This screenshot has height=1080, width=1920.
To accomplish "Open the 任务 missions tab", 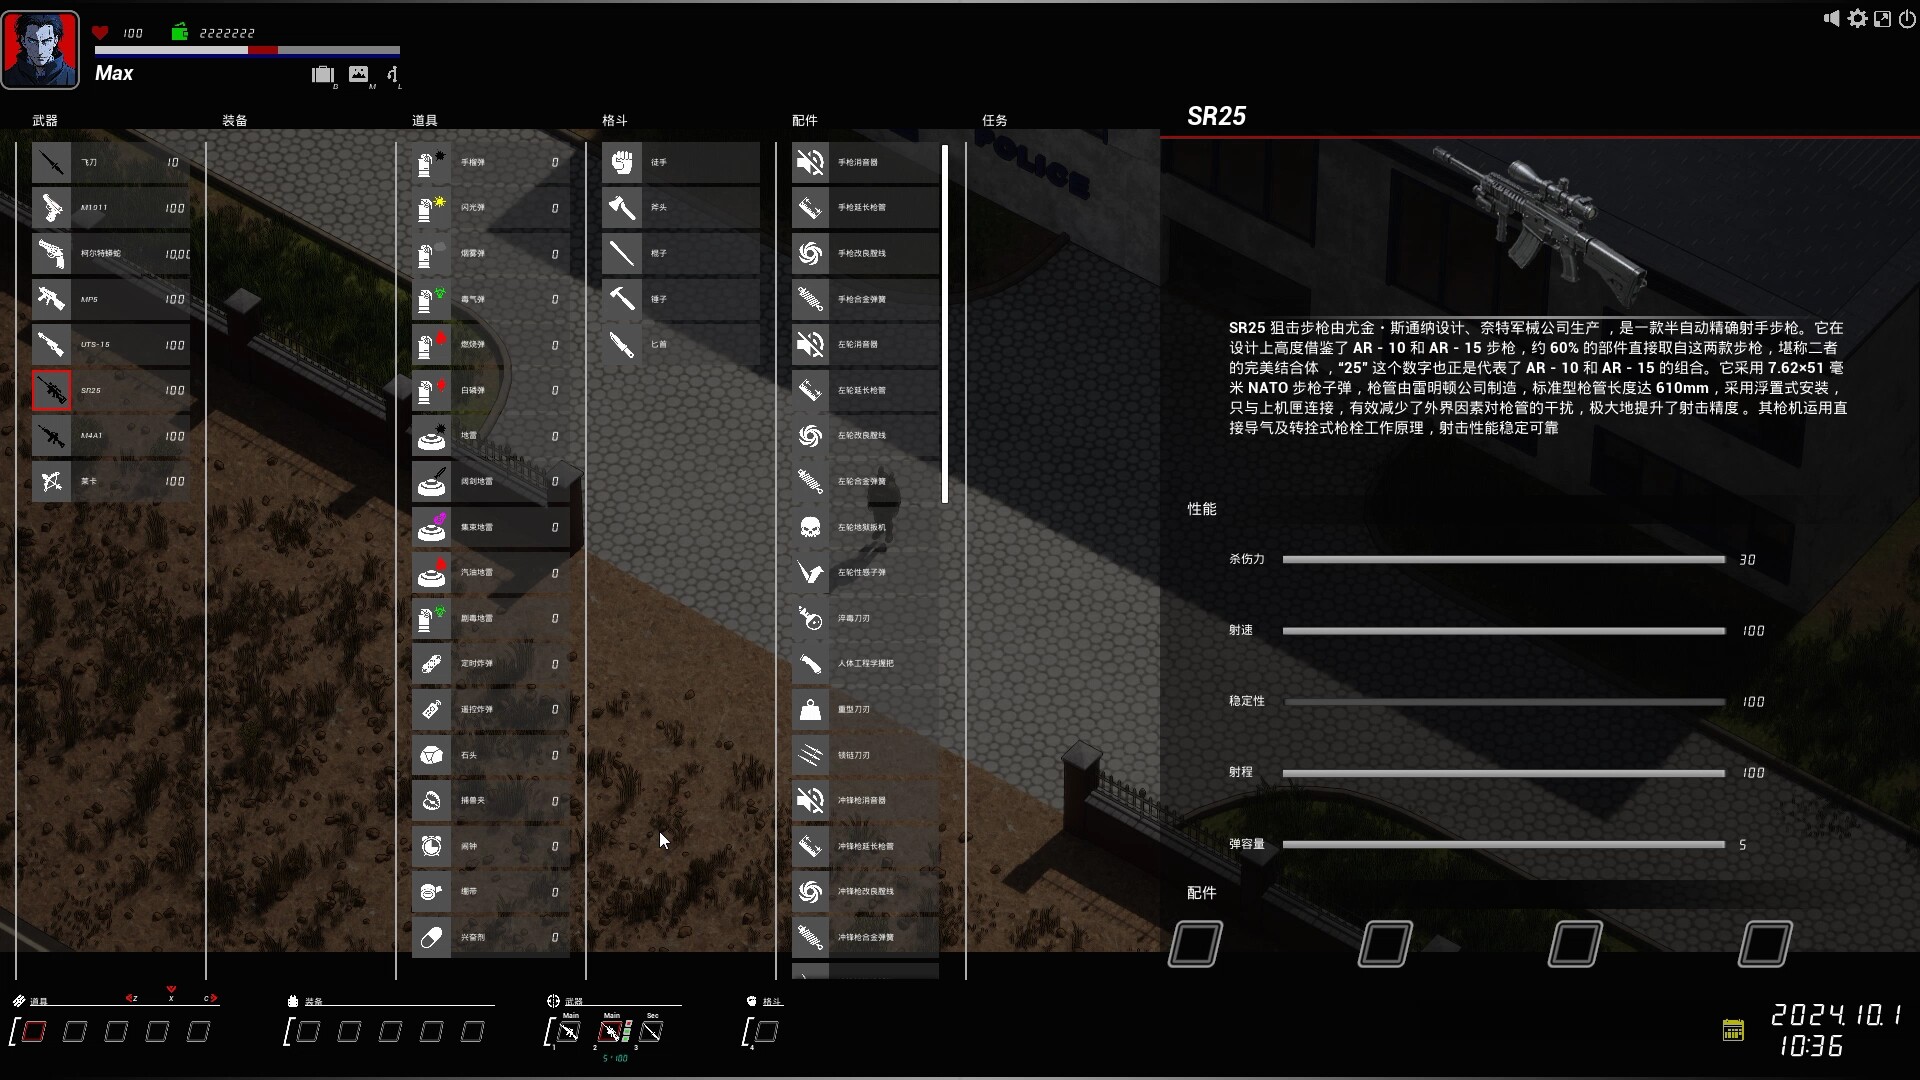I will coord(994,120).
